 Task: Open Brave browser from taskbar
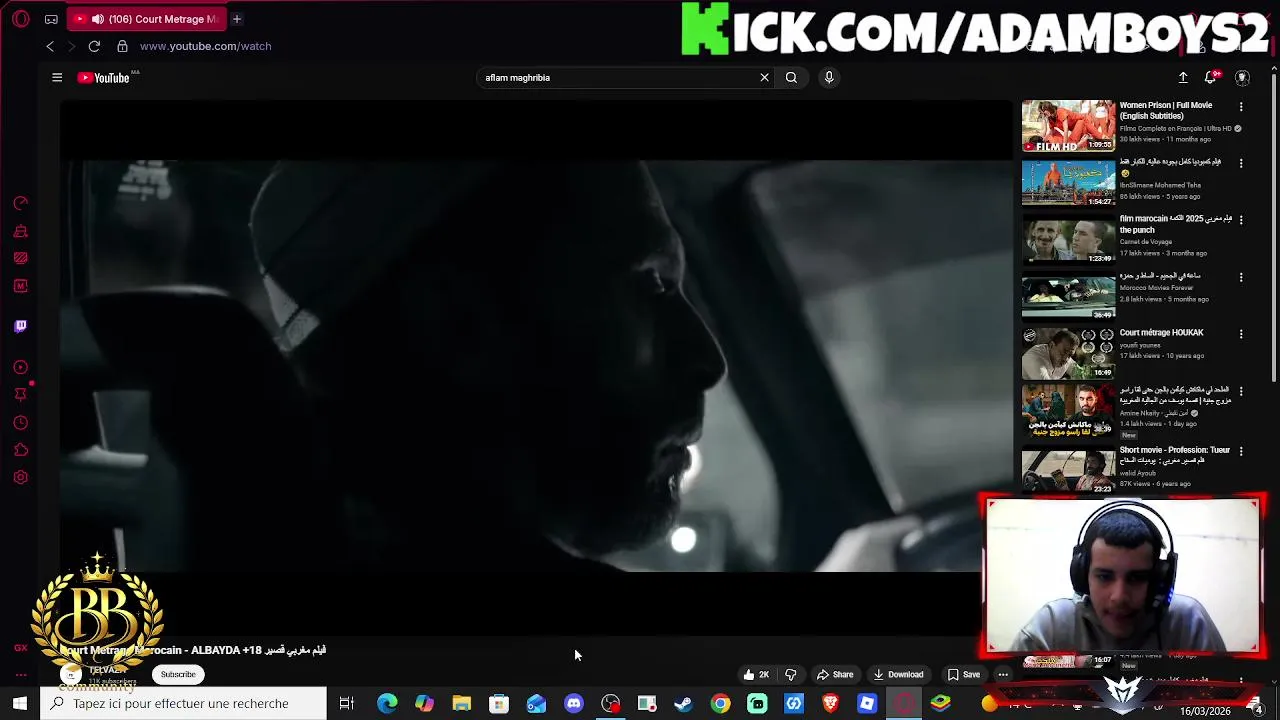[830, 704]
